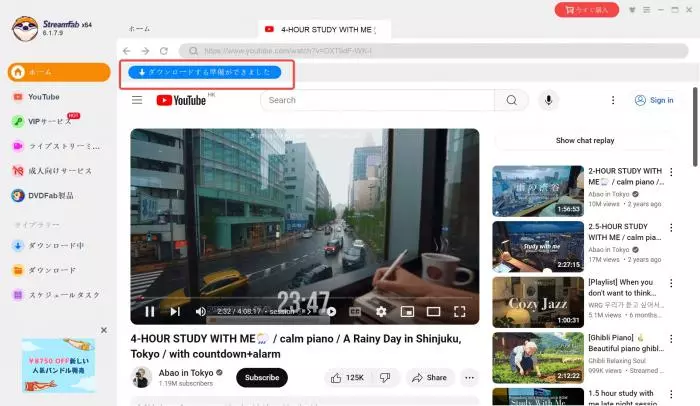Show chat replay
This screenshot has height=406, width=700.
pos(585,140)
